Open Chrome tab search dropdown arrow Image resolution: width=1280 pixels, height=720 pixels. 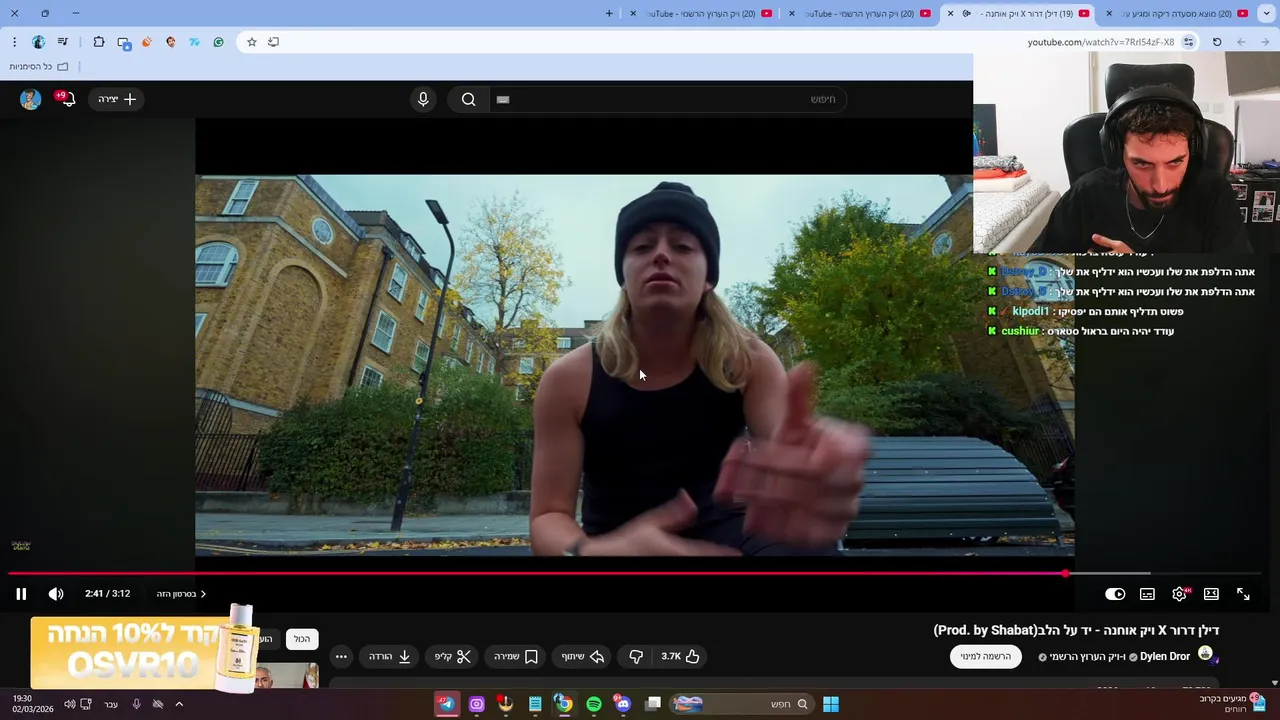[x=1265, y=13]
